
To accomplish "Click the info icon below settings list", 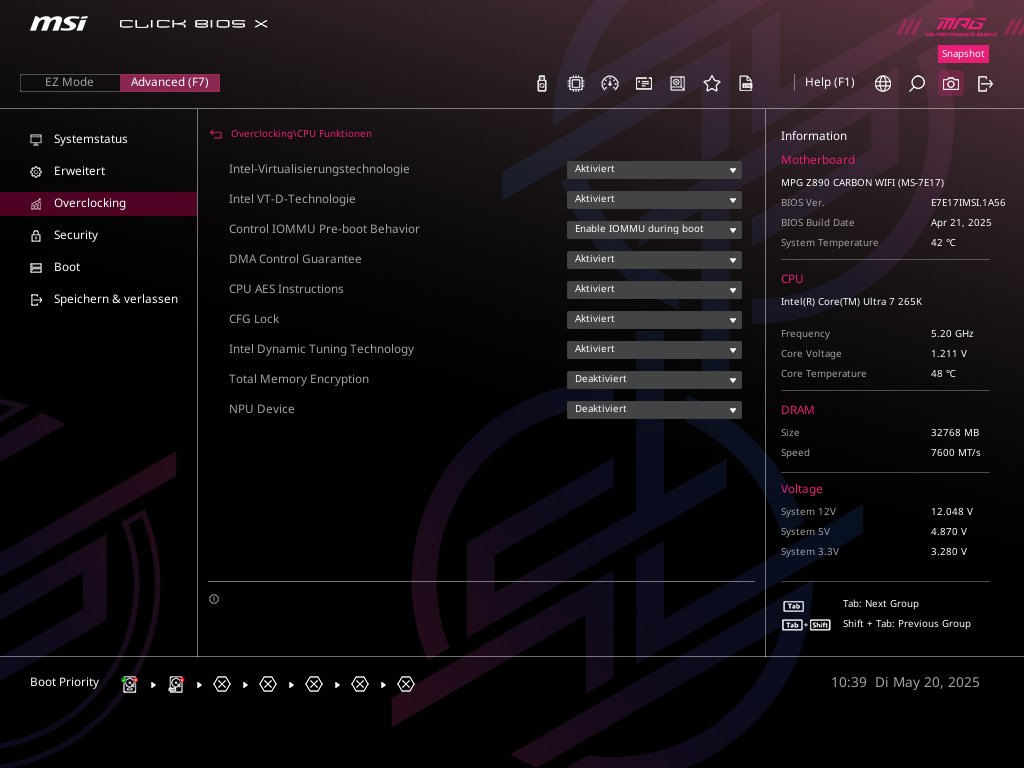I will tap(214, 599).
